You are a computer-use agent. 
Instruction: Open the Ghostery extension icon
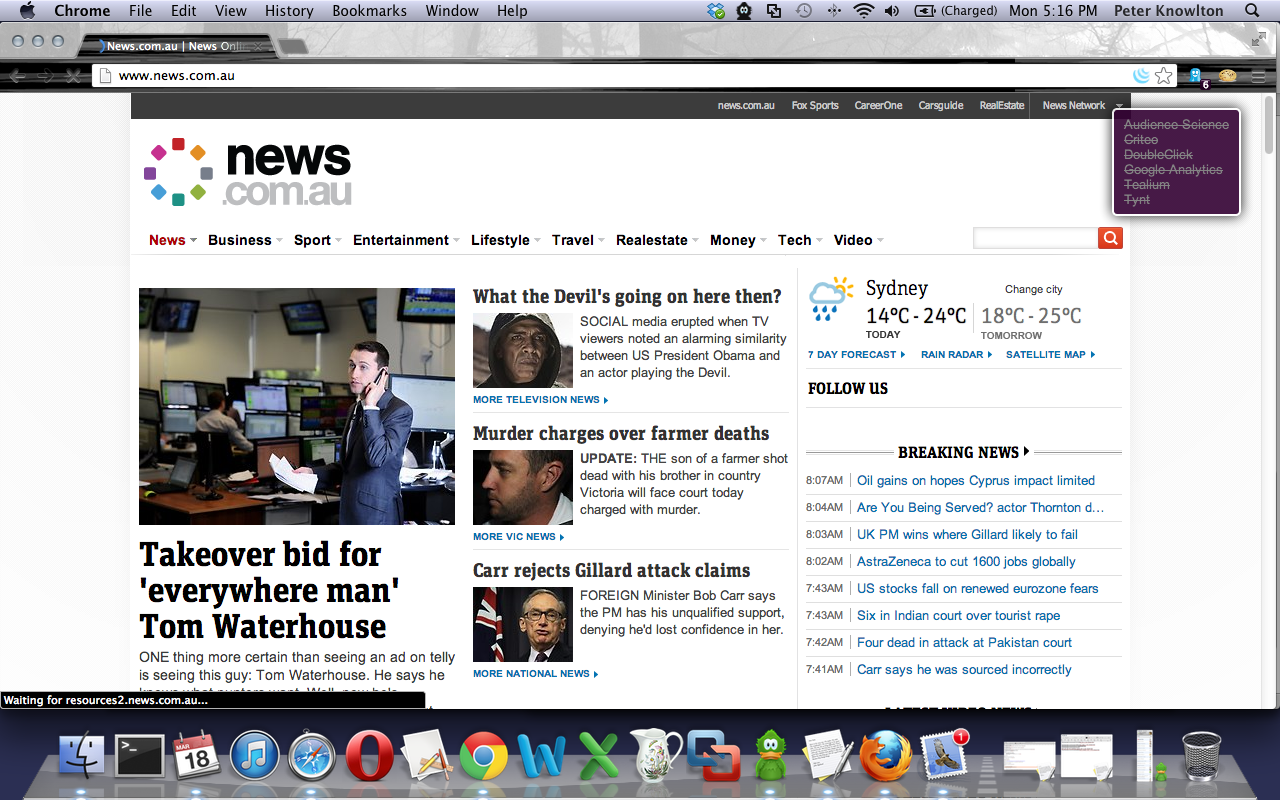(x=1196, y=76)
